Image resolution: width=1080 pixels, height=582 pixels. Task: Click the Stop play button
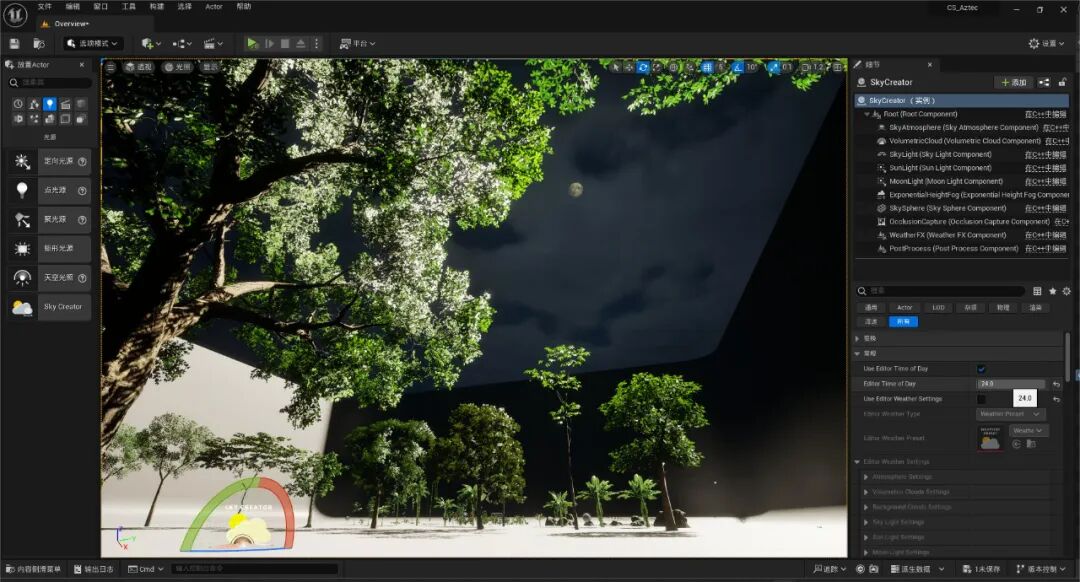point(285,43)
